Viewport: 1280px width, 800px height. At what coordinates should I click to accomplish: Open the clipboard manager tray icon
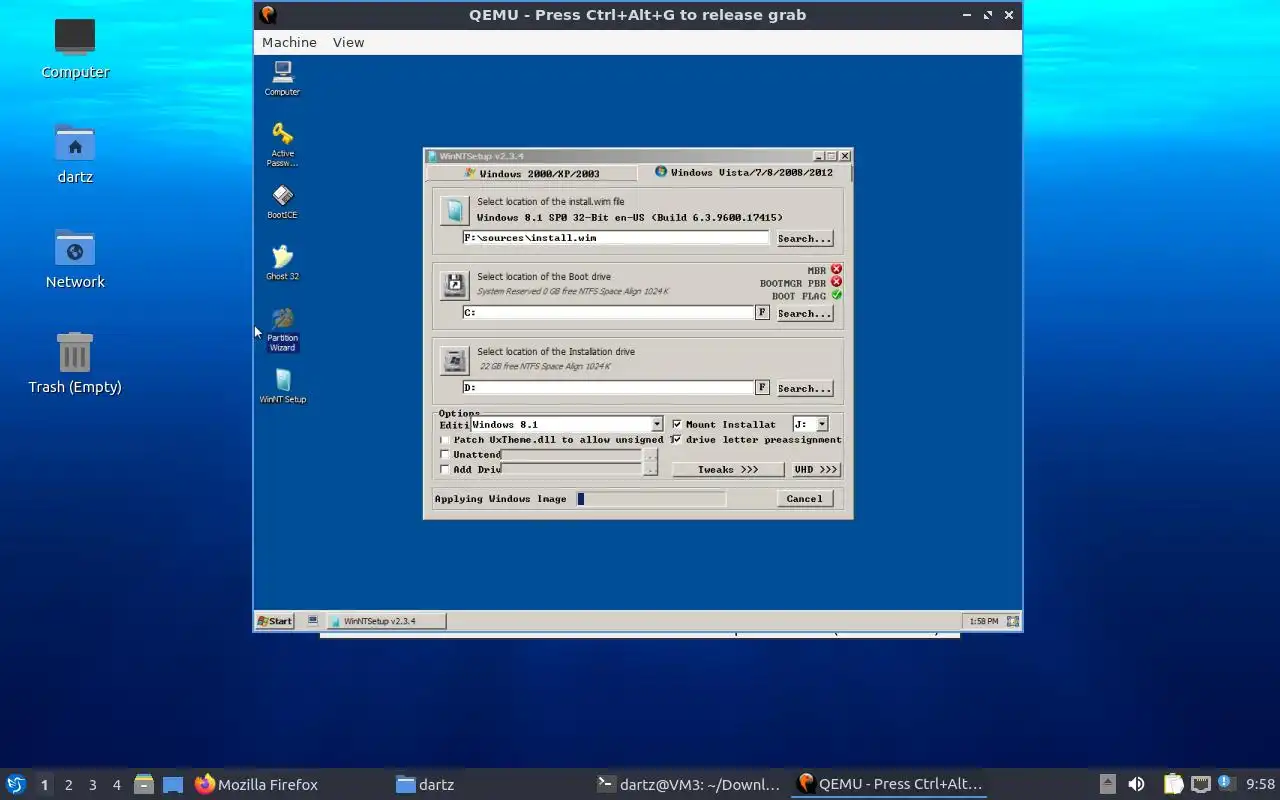pyautogui.click(x=1173, y=784)
